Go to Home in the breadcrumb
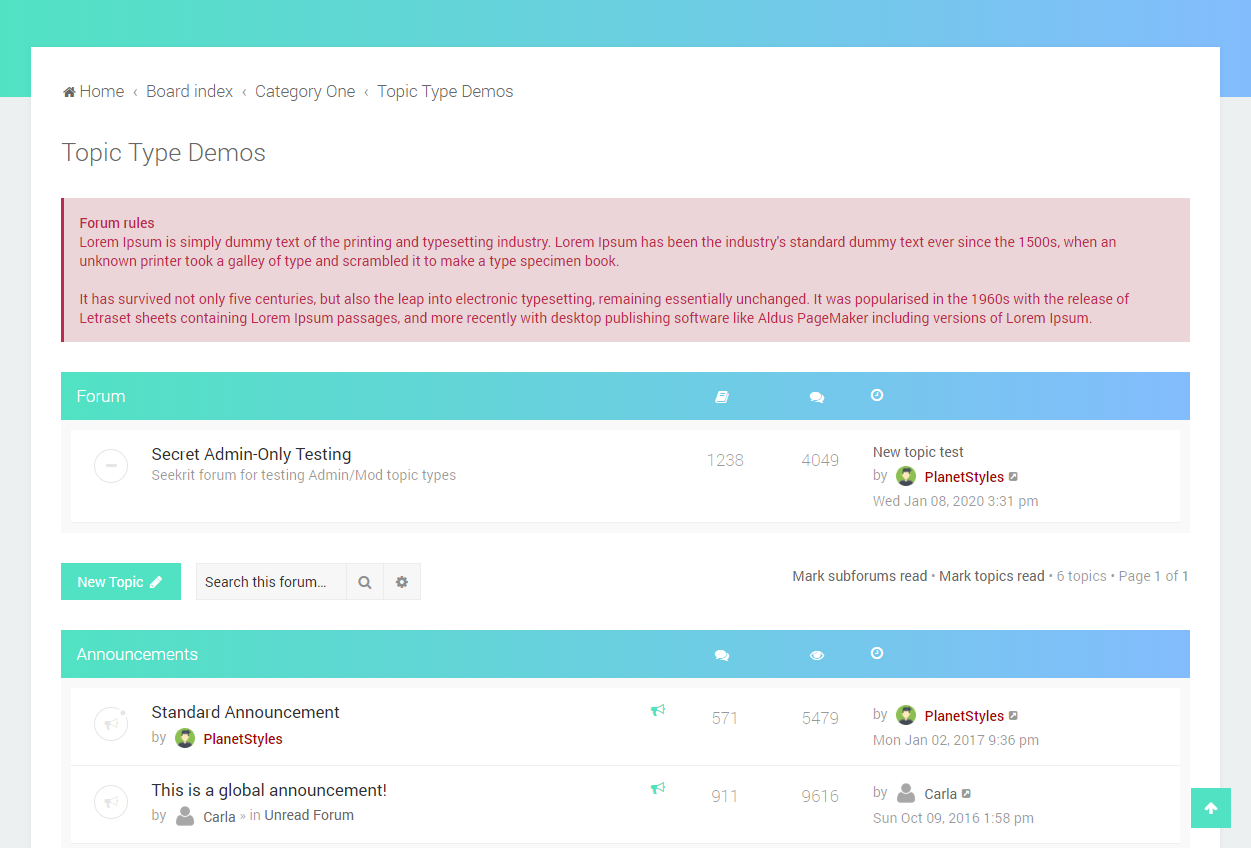This screenshot has width=1251, height=848. click(x=94, y=92)
